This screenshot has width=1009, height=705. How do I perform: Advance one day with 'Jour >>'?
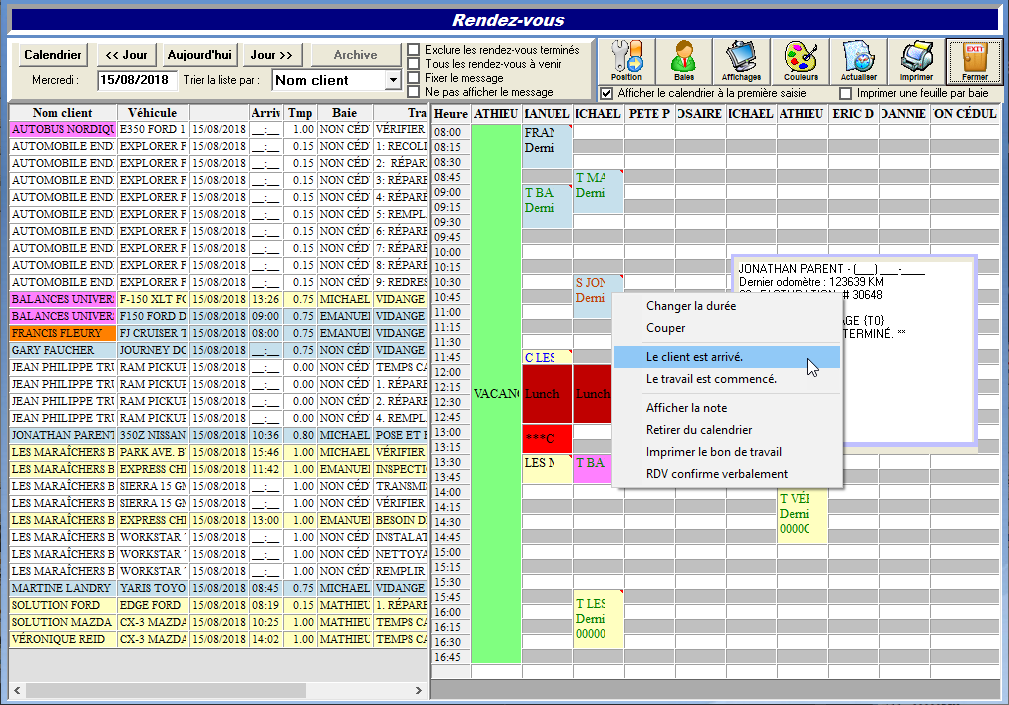pos(272,55)
